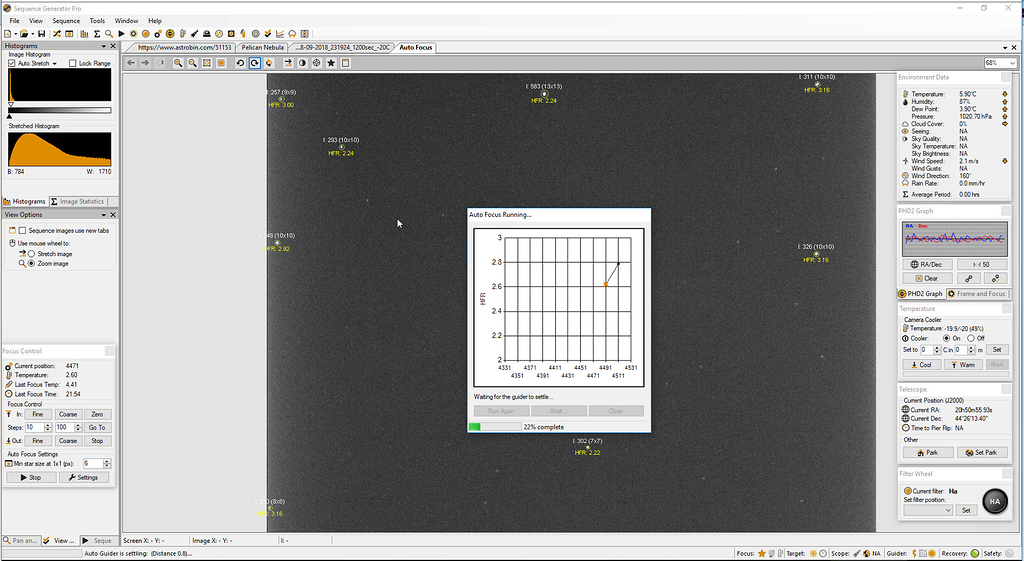
Task: Fit image to window icon
Action: [x=206, y=63]
